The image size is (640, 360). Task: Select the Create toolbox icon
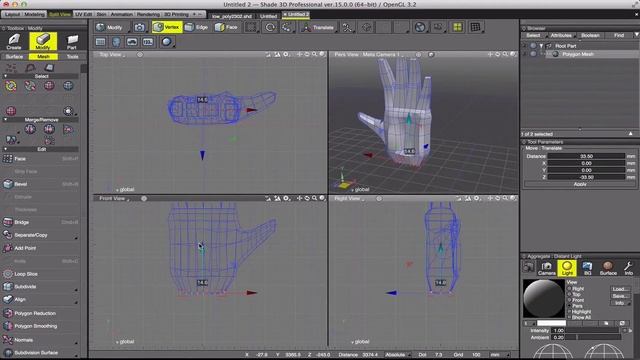click(x=14, y=41)
